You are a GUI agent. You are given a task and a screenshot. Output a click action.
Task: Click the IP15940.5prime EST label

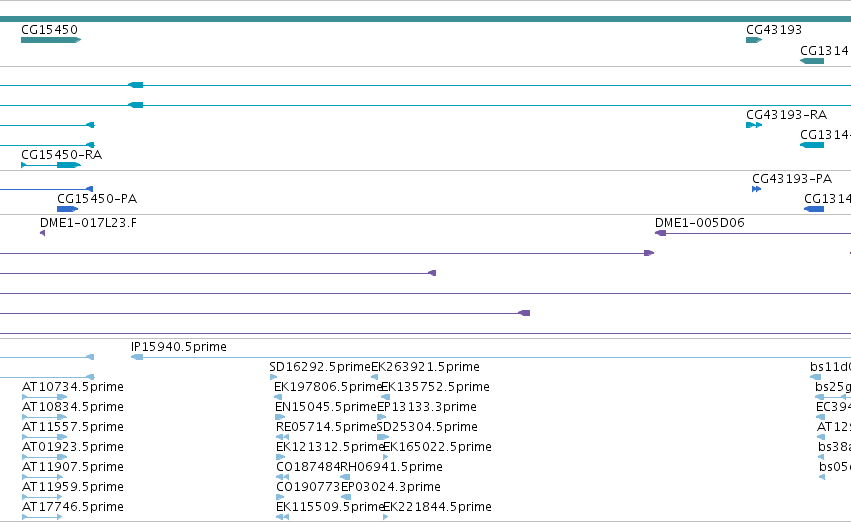coord(179,347)
